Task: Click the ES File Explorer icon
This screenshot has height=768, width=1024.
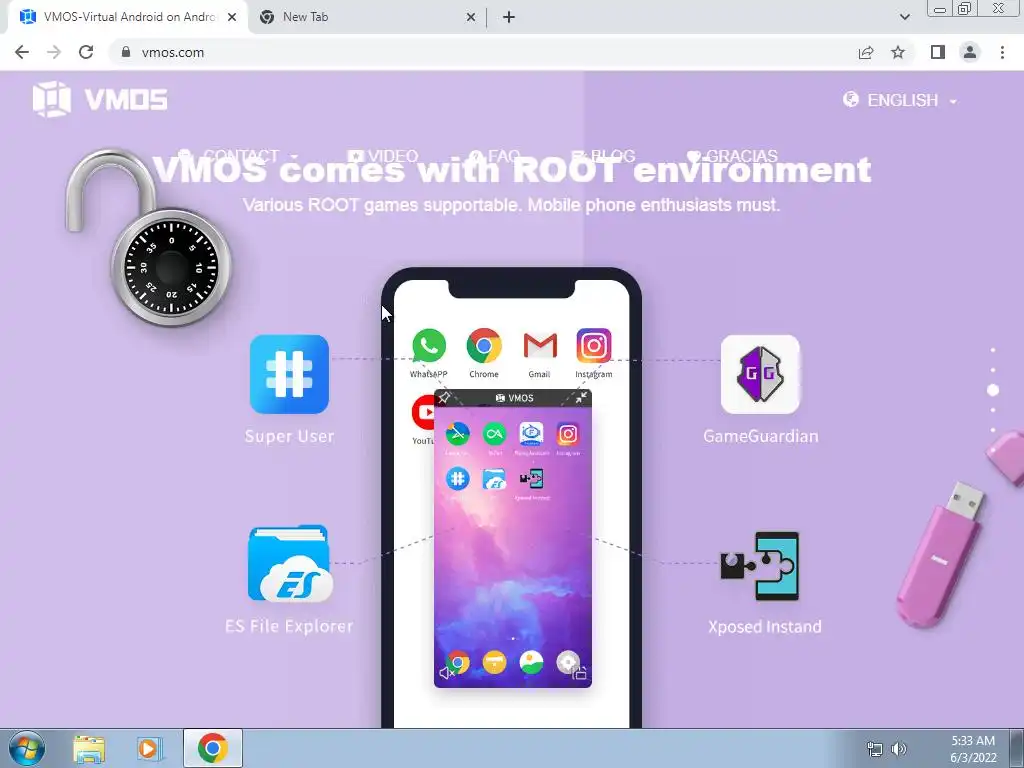Action: 290,563
